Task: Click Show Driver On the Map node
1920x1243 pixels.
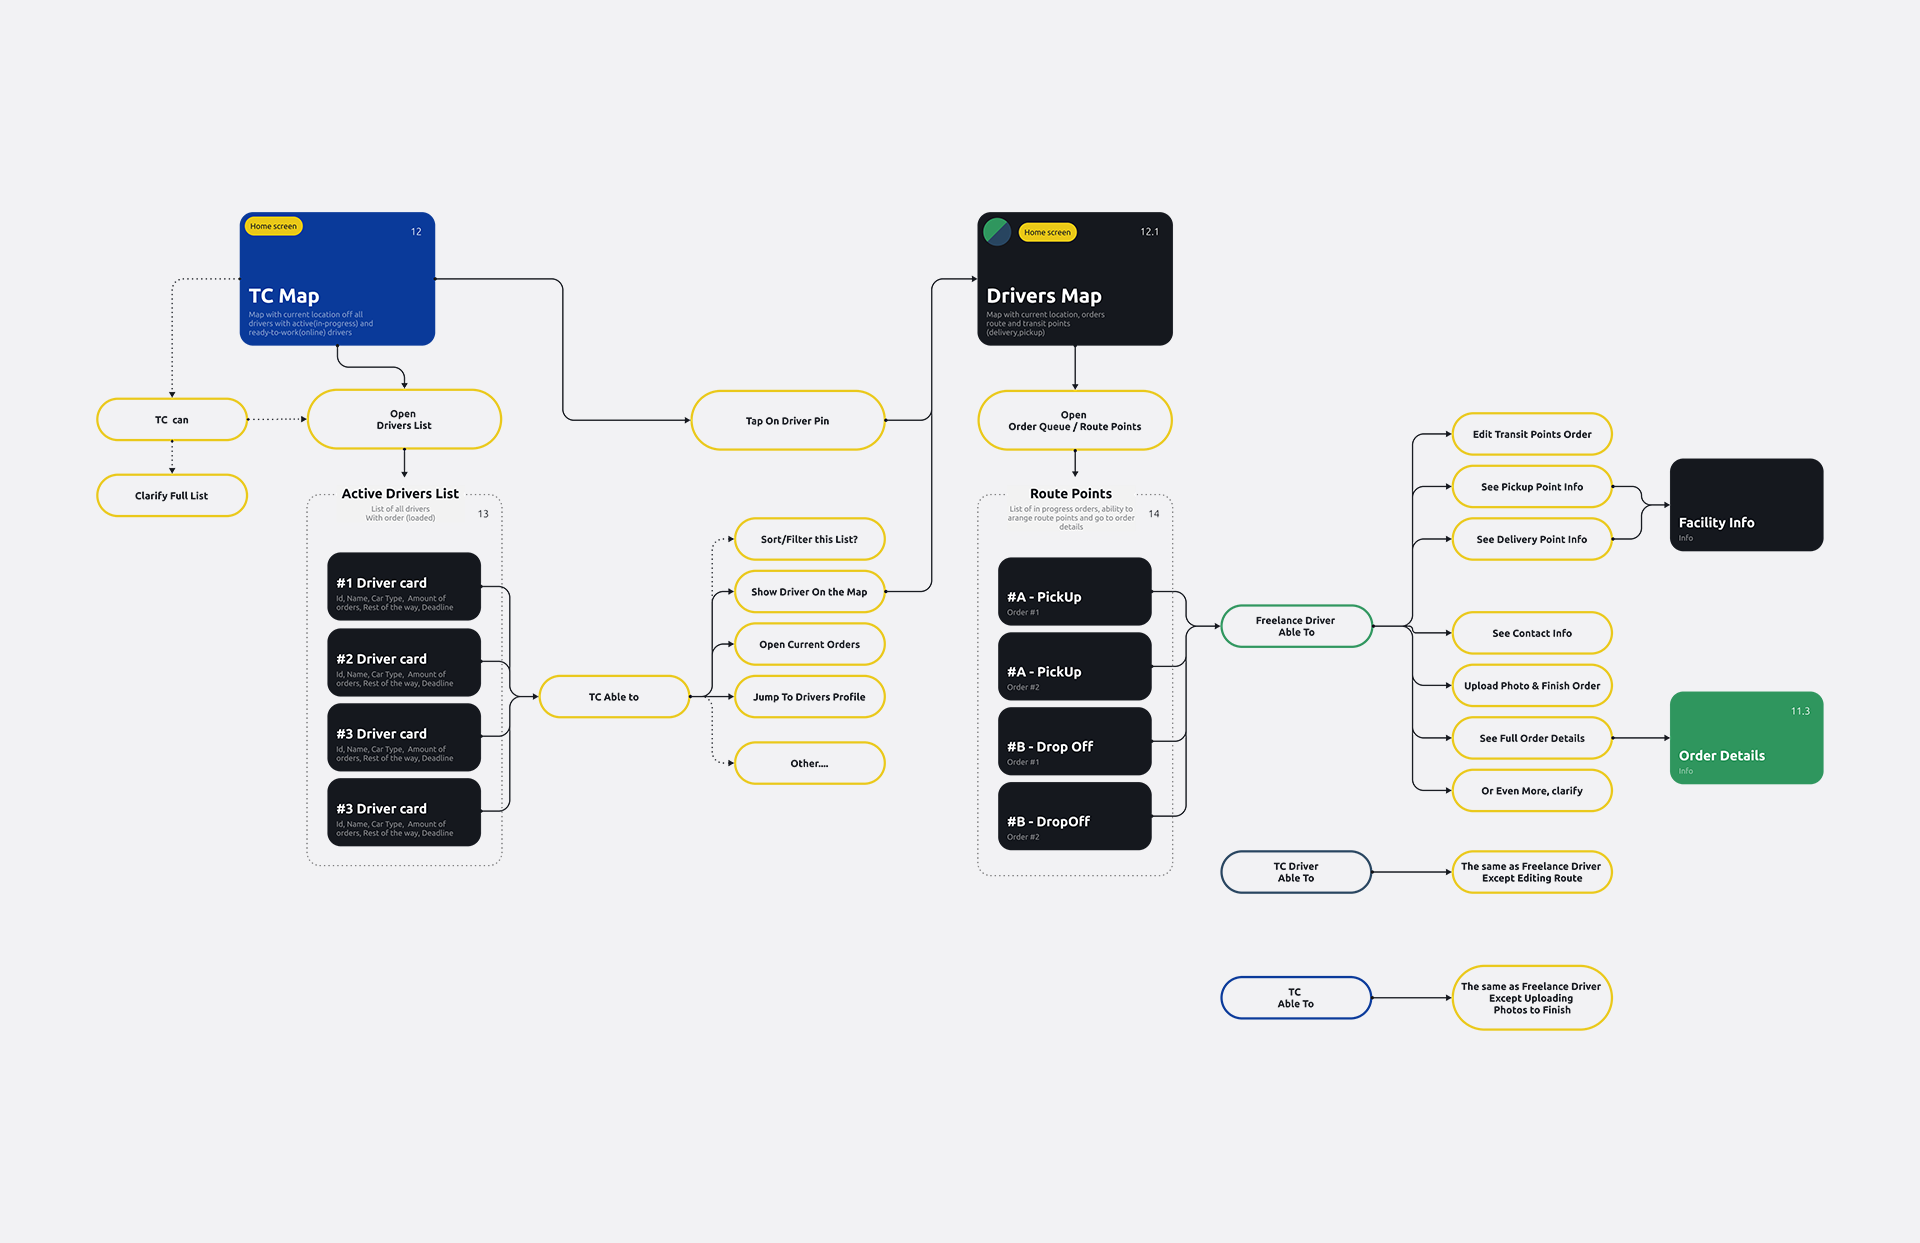Action: coord(809,592)
